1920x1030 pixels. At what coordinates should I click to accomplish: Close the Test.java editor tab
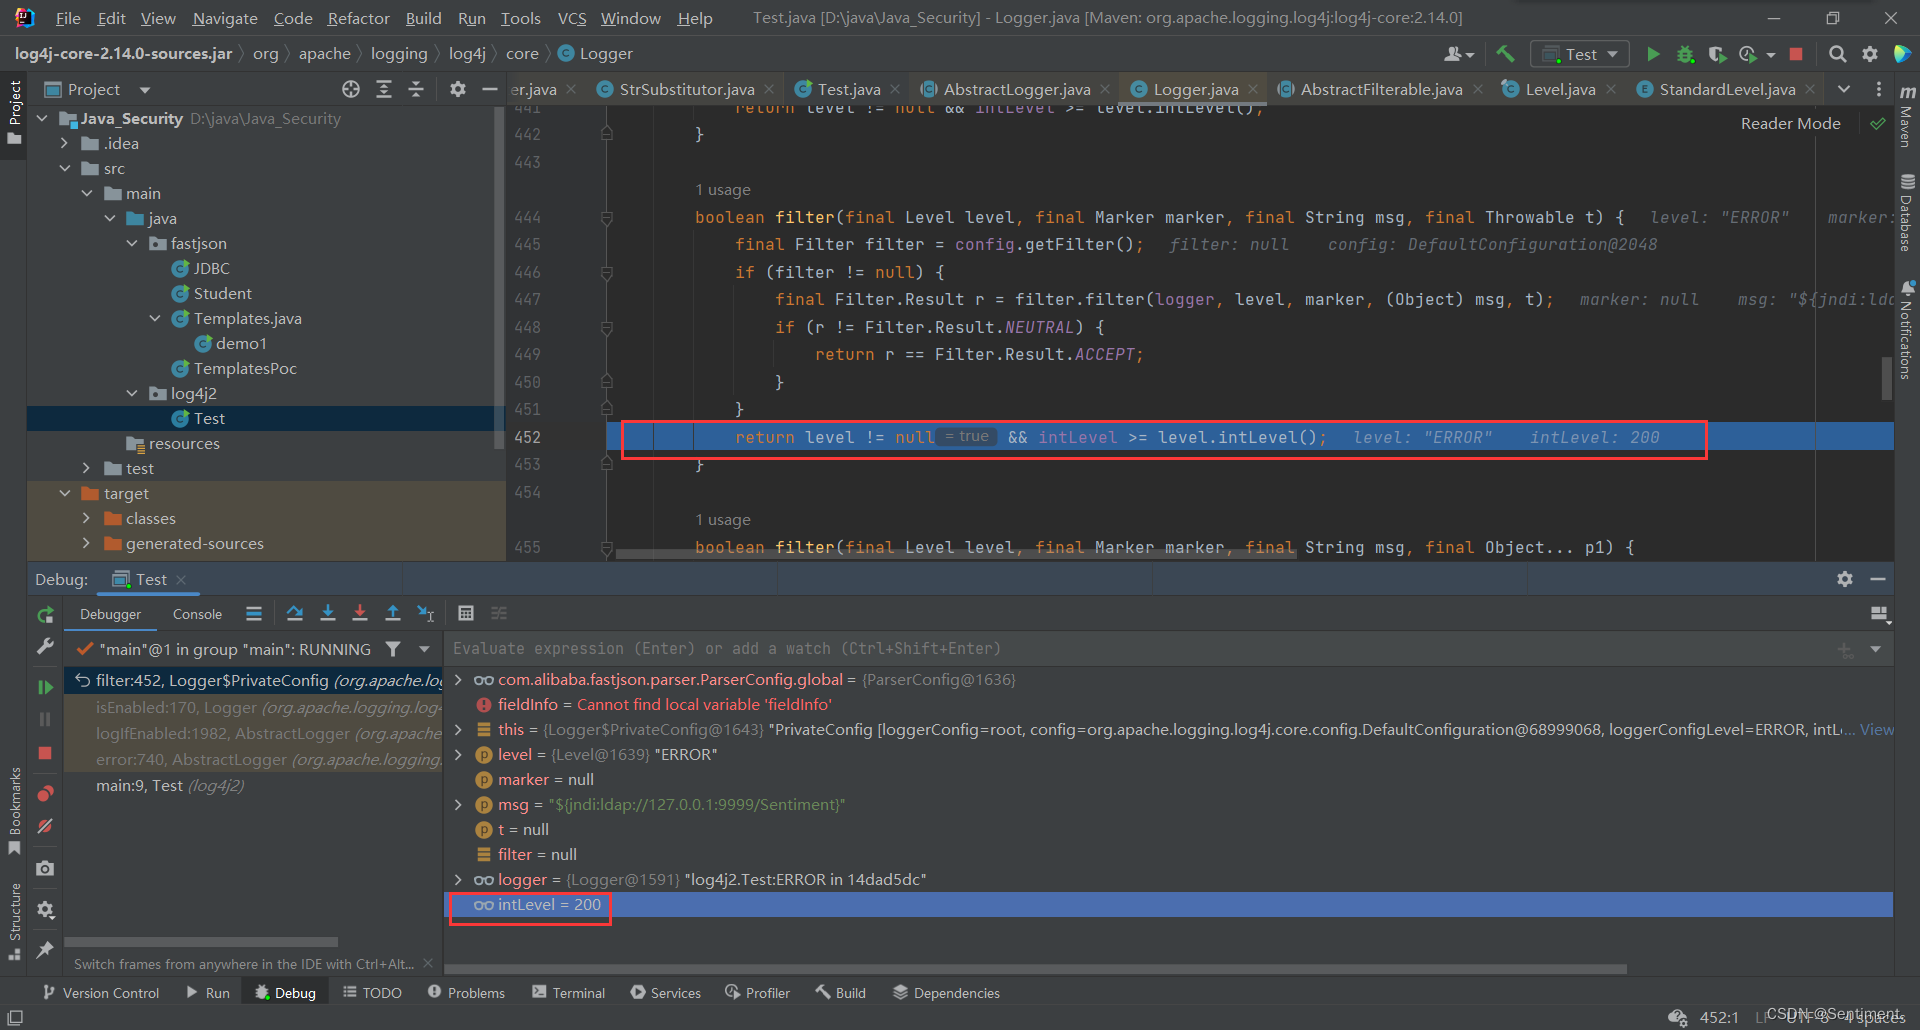point(894,89)
